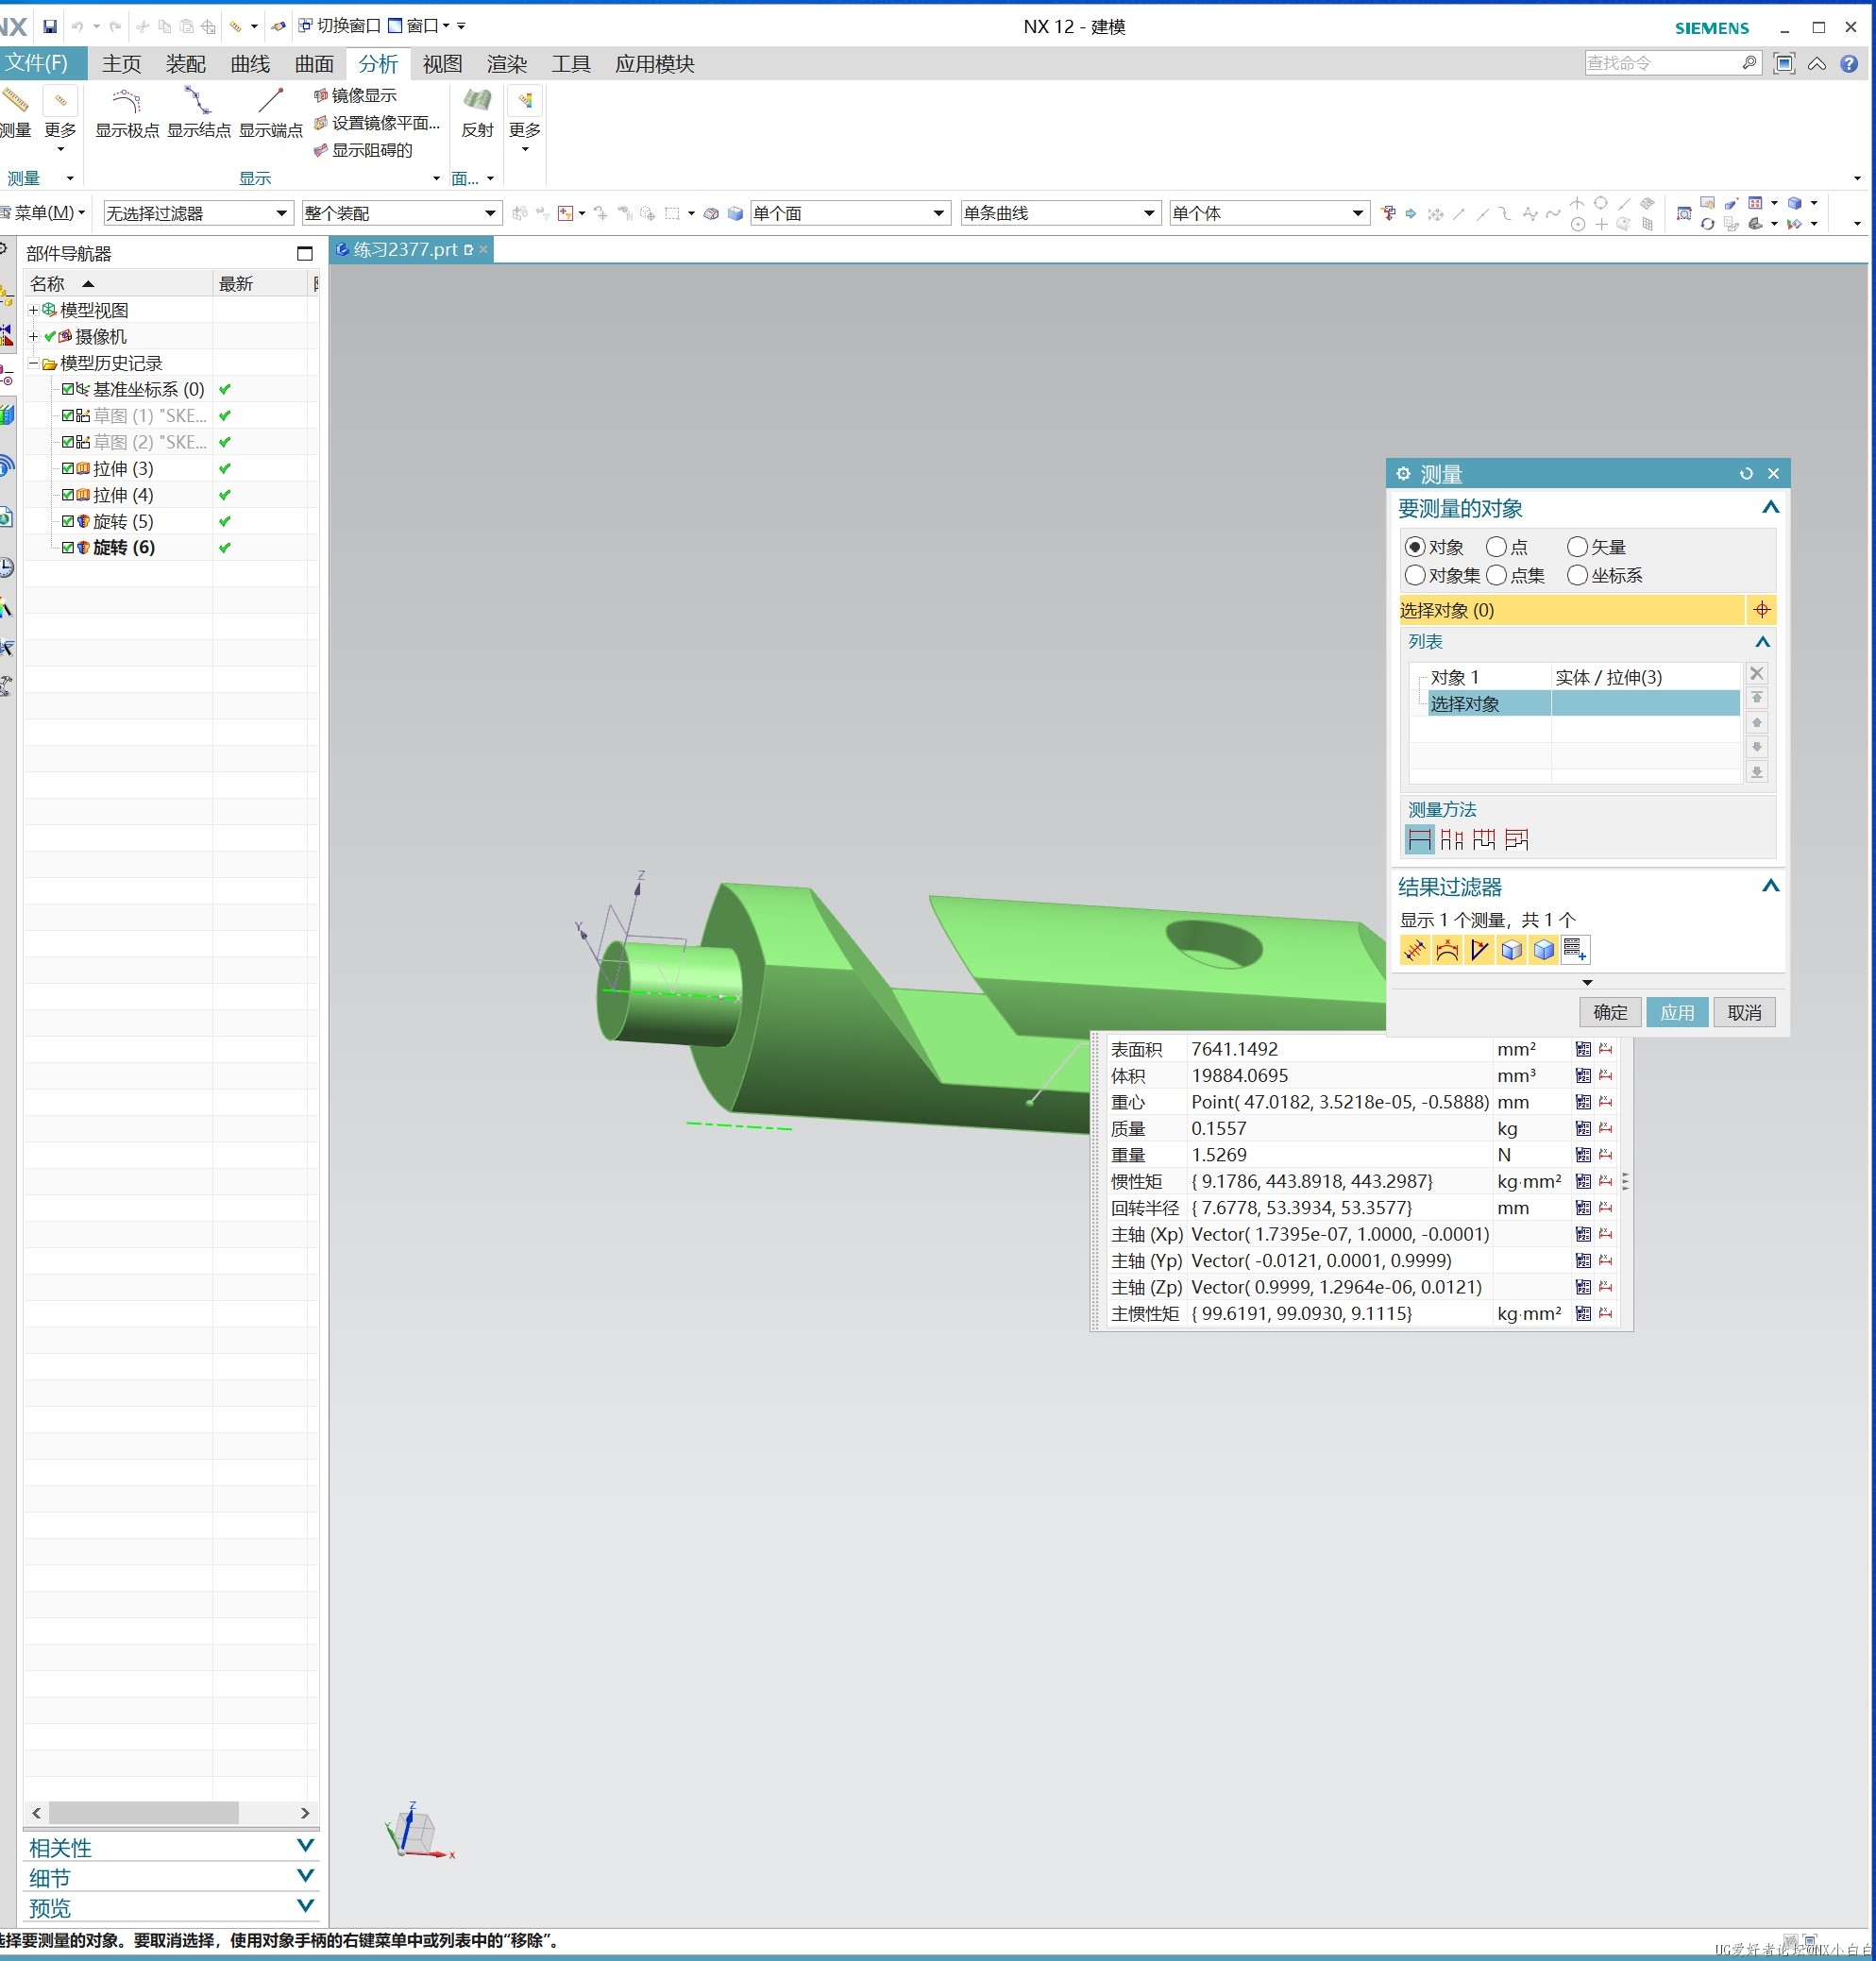The image size is (1876, 1961).
Task: Open the 菜单(M) button
Action: pos(44,213)
